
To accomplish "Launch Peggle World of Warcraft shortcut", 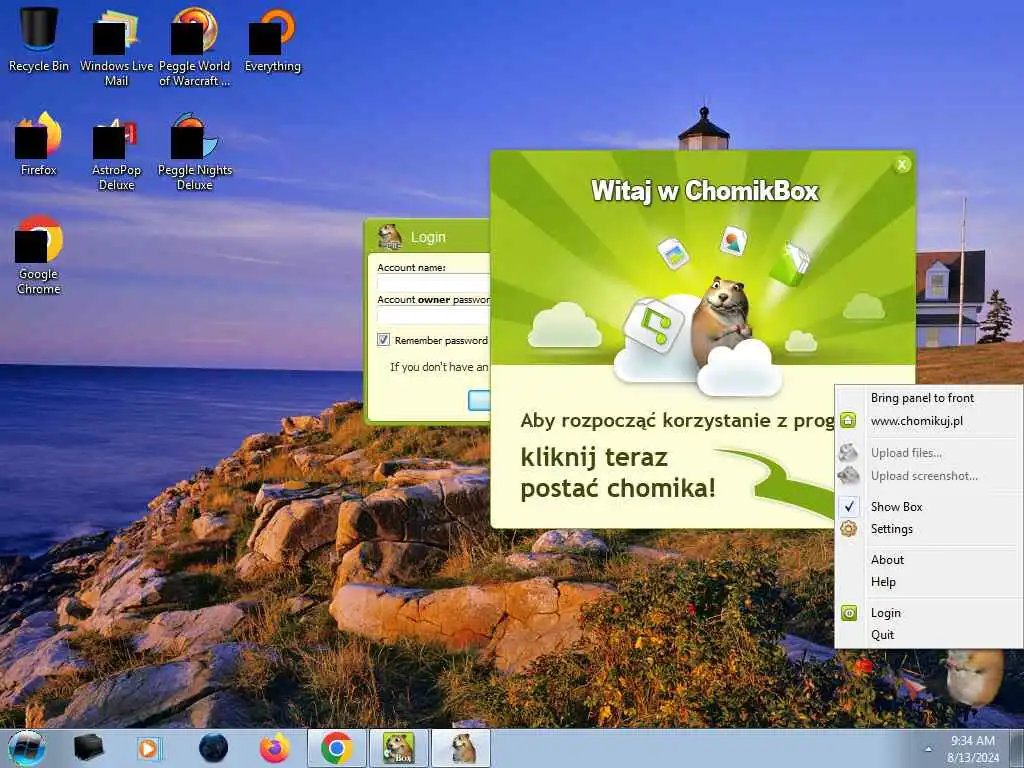I will pos(195,47).
